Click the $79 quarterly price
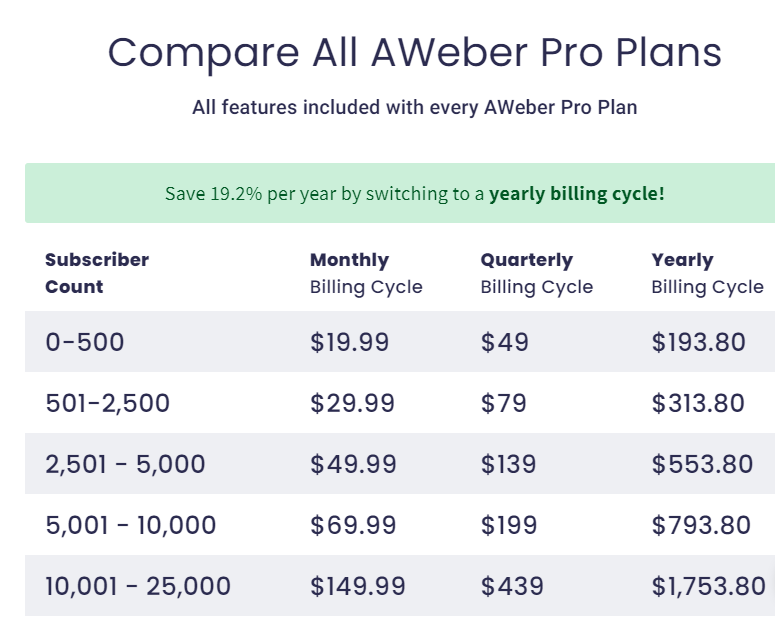The image size is (775, 621). [504, 403]
